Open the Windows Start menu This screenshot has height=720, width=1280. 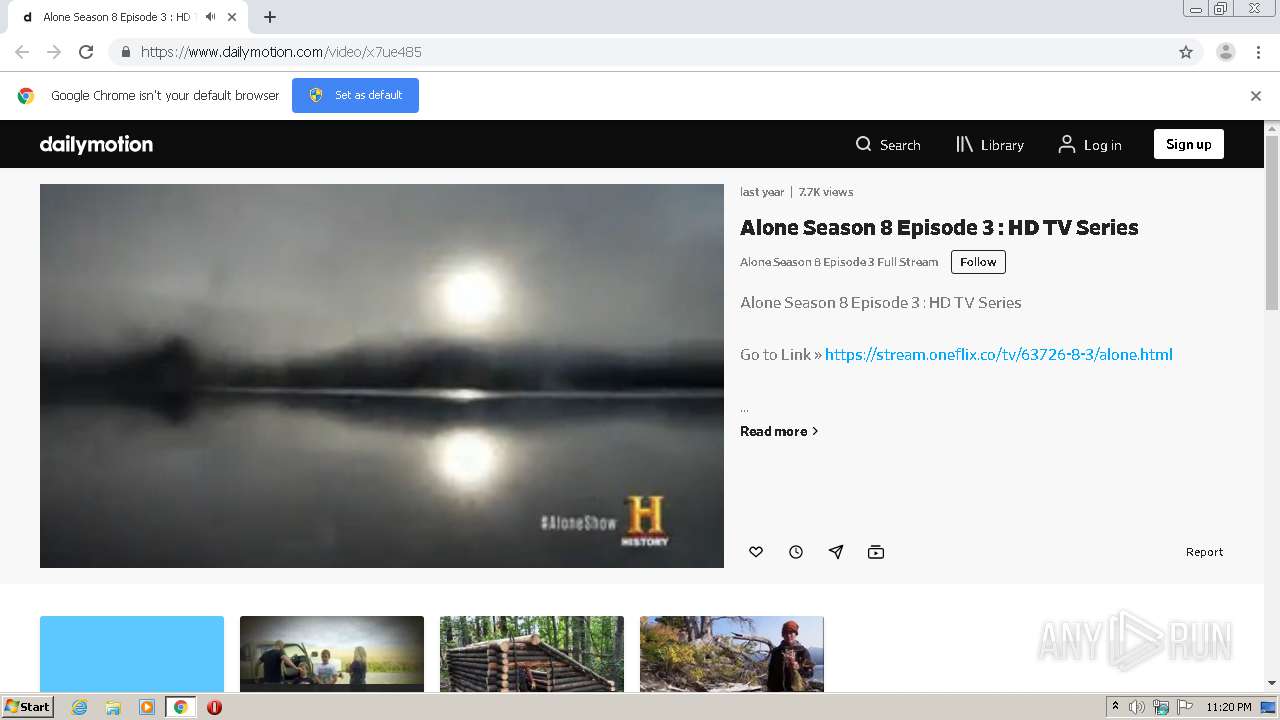pyautogui.click(x=27, y=706)
